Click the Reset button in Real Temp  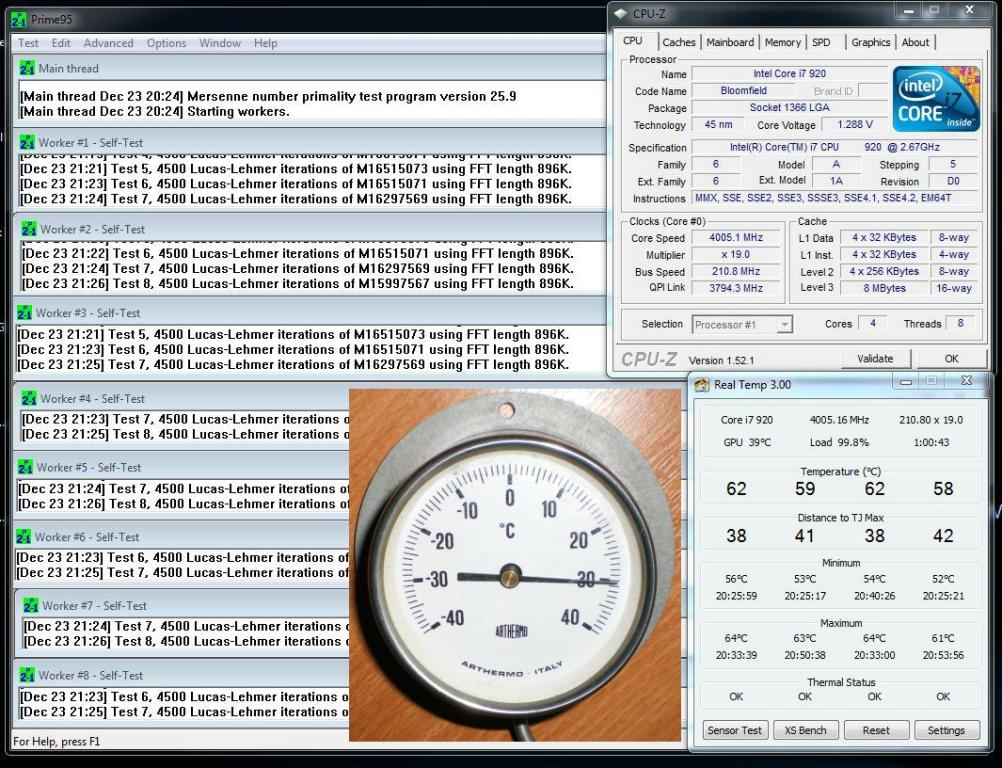(875, 730)
